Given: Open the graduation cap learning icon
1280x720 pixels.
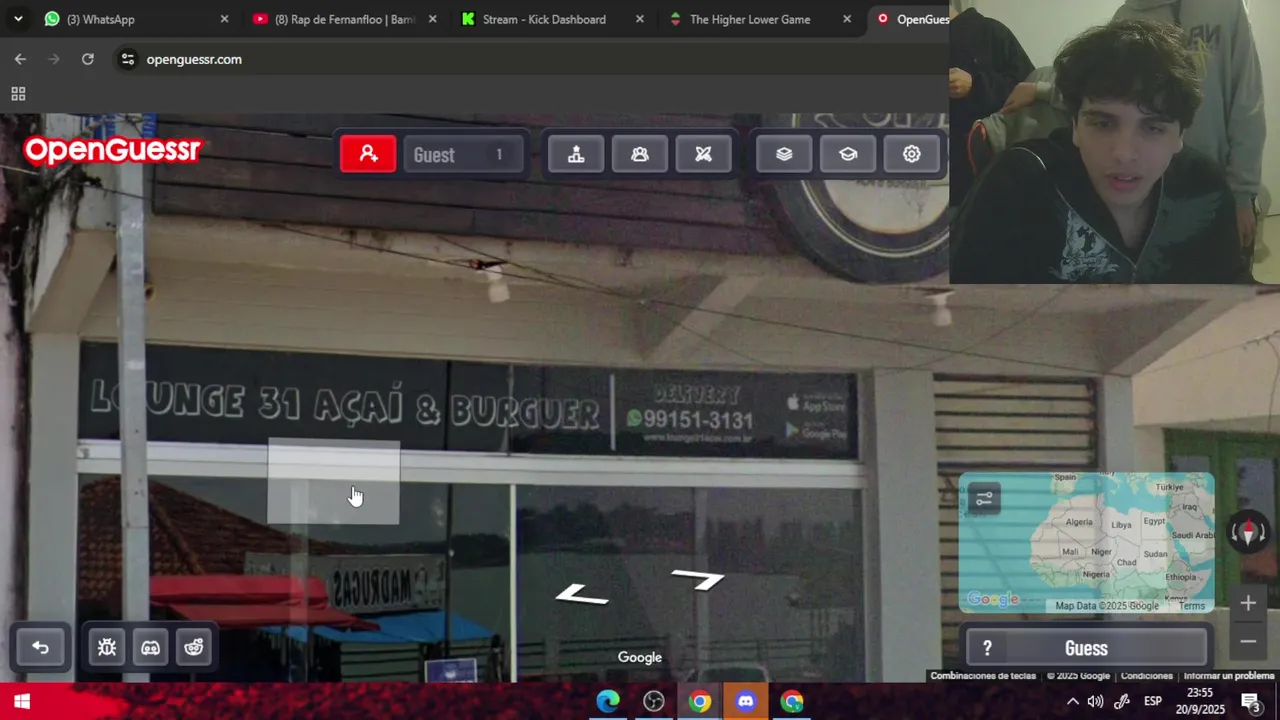Looking at the screenshot, I should 848,154.
